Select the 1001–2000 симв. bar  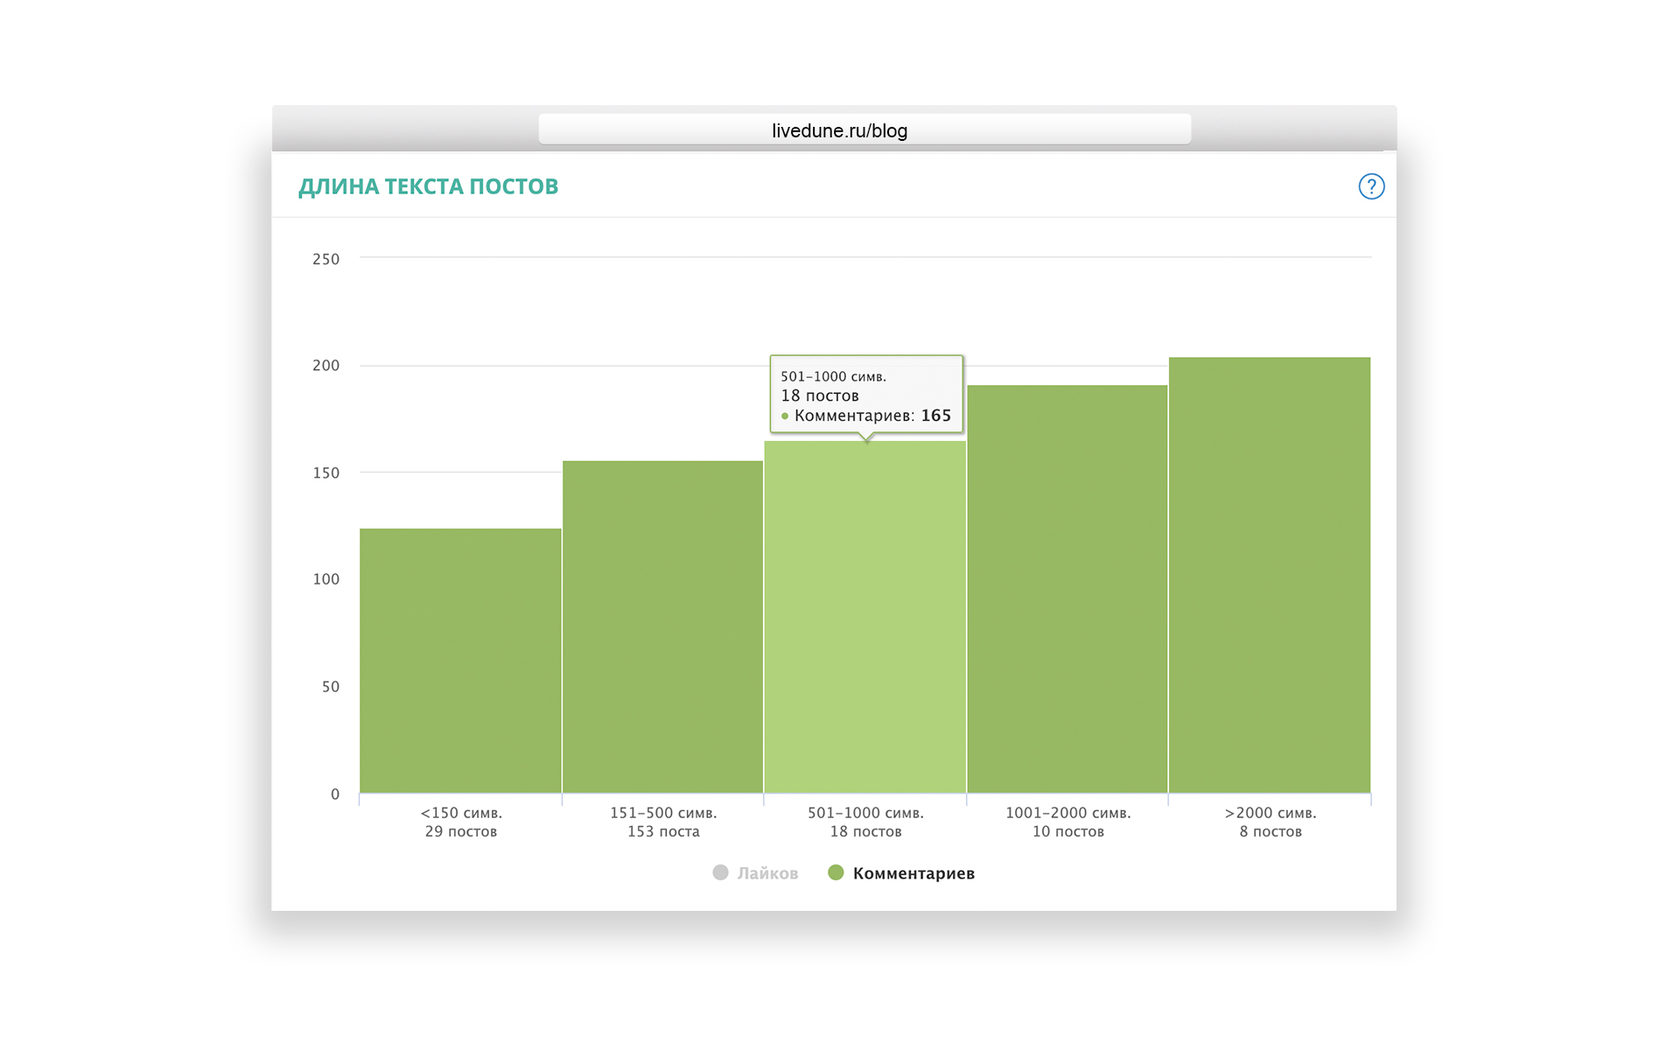(x=1067, y=589)
